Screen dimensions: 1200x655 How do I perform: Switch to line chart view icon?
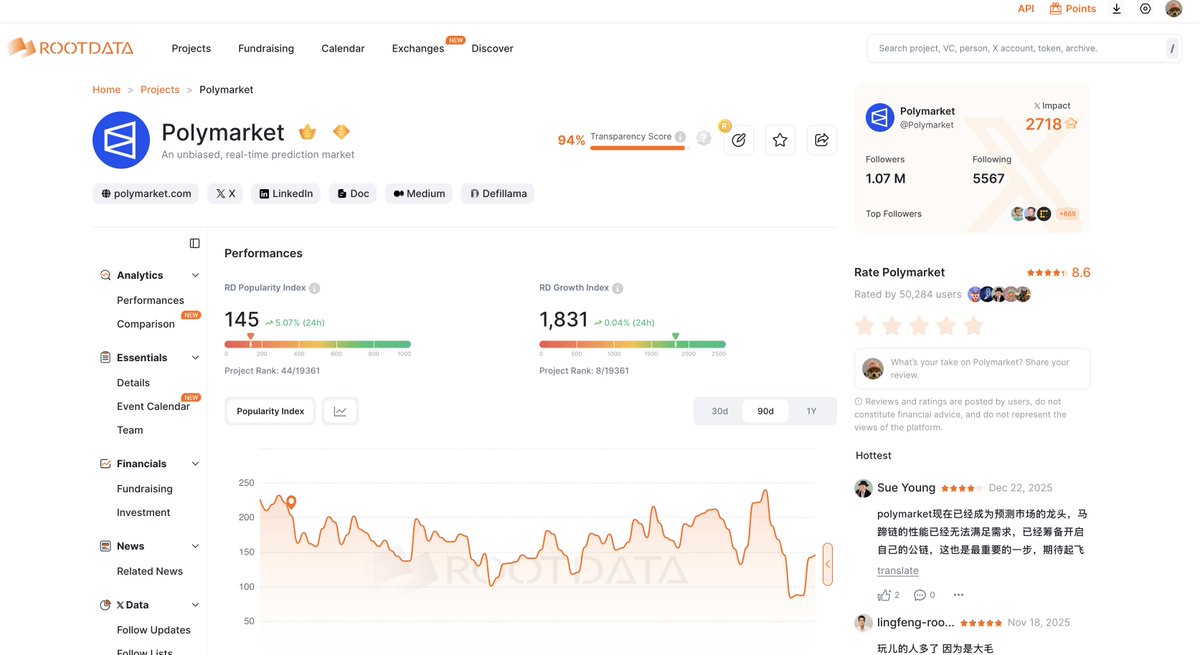click(x=340, y=411)
